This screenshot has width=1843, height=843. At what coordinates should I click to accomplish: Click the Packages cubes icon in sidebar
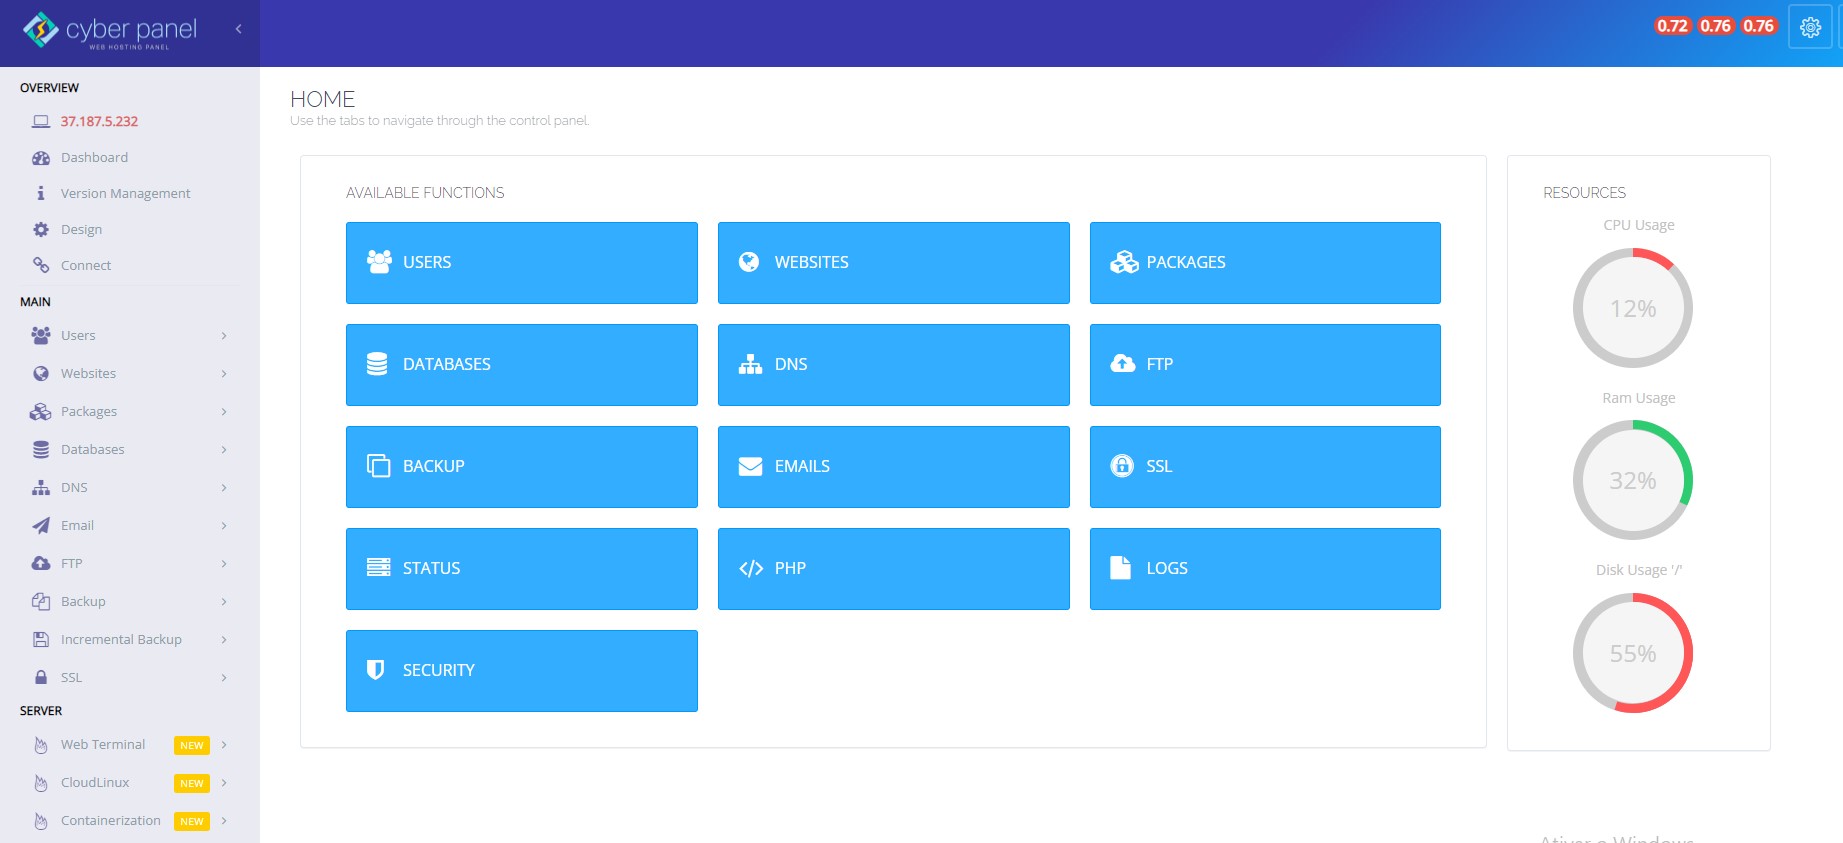point(41,411)
